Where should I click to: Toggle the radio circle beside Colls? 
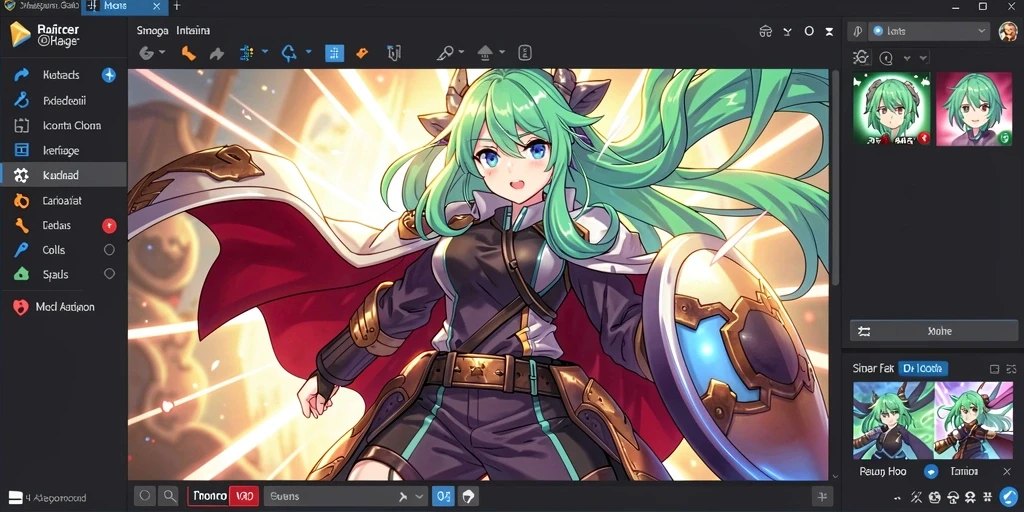coord(109,250)
